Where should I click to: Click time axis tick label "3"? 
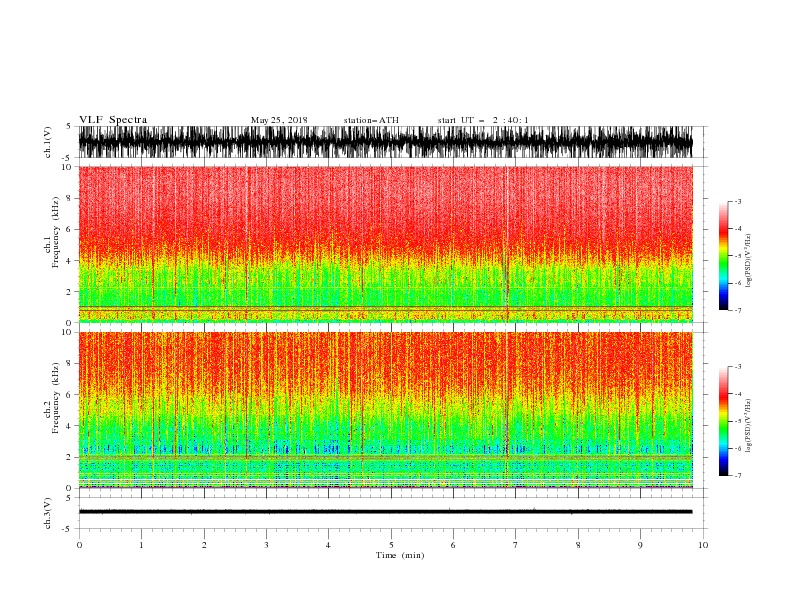[266, 545]
